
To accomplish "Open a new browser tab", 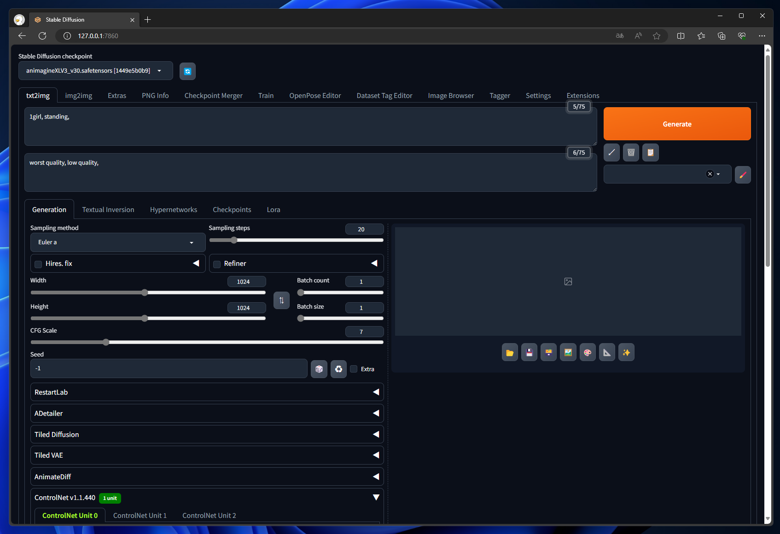I will 147,19.
